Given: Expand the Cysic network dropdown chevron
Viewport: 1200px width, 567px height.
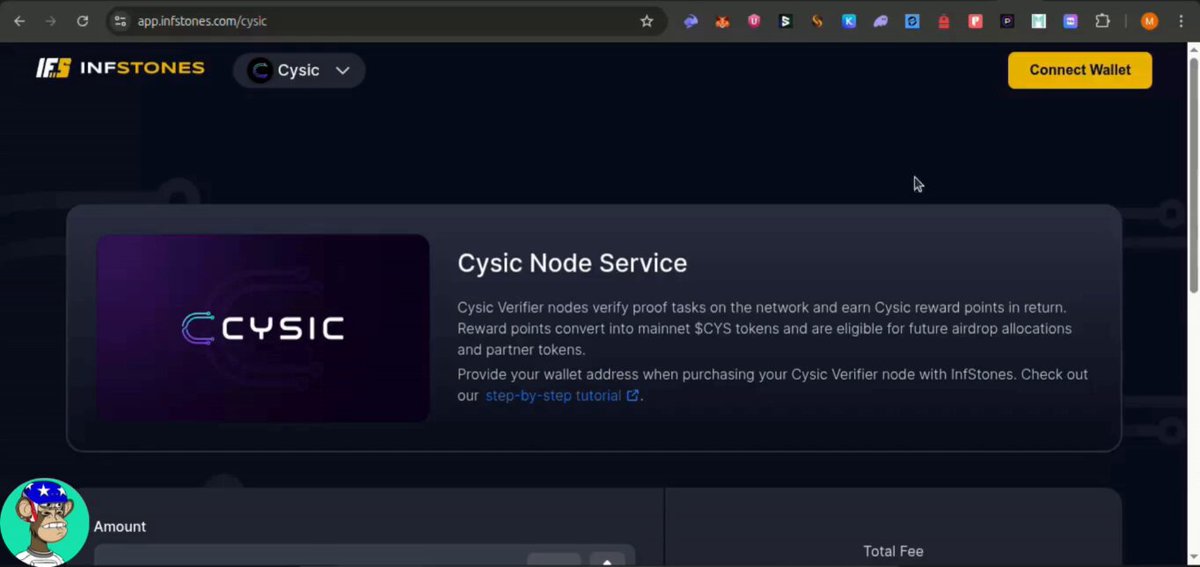Looking at the screenshot, I should pos(342,70).
